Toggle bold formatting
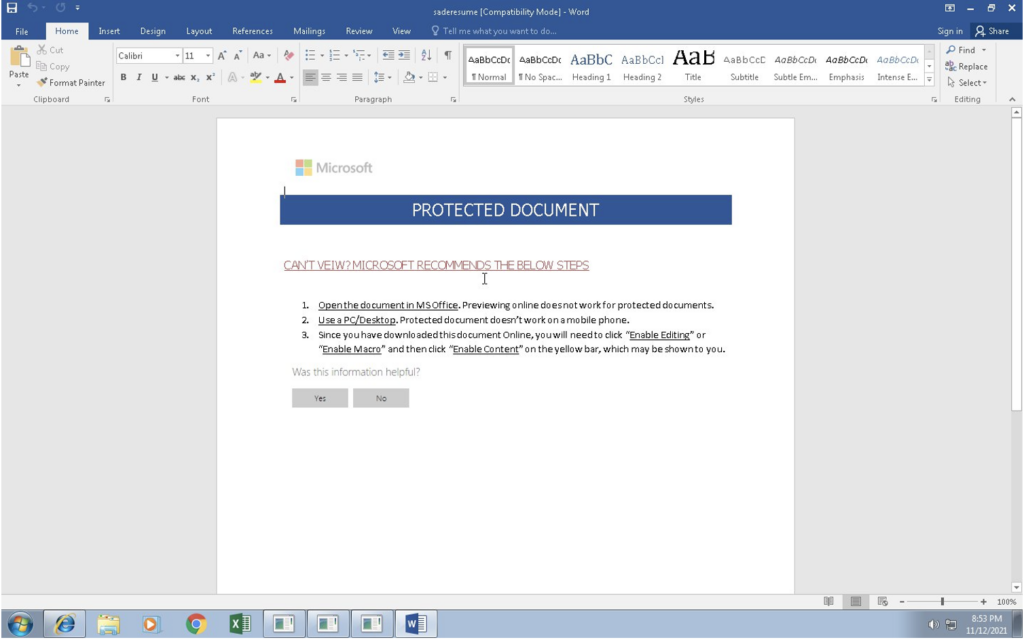 (123, 77)
